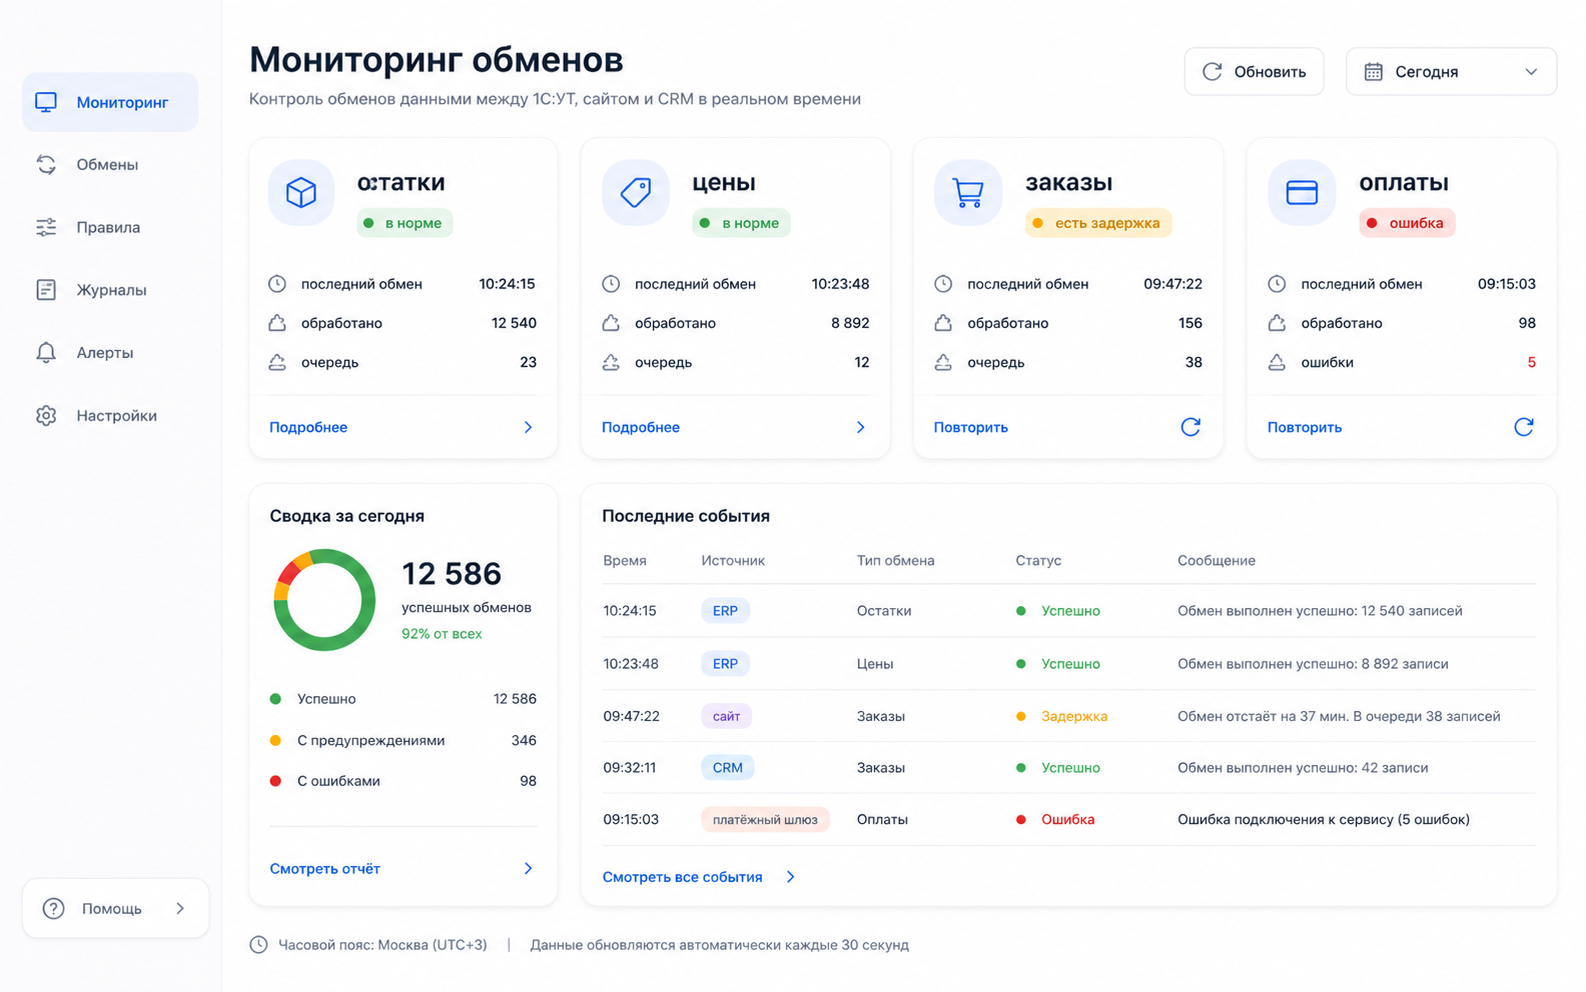Click the в норме status on остатки
This screenshot has width=1586, height=992.
pyautogui.click(x=405, y=223)
